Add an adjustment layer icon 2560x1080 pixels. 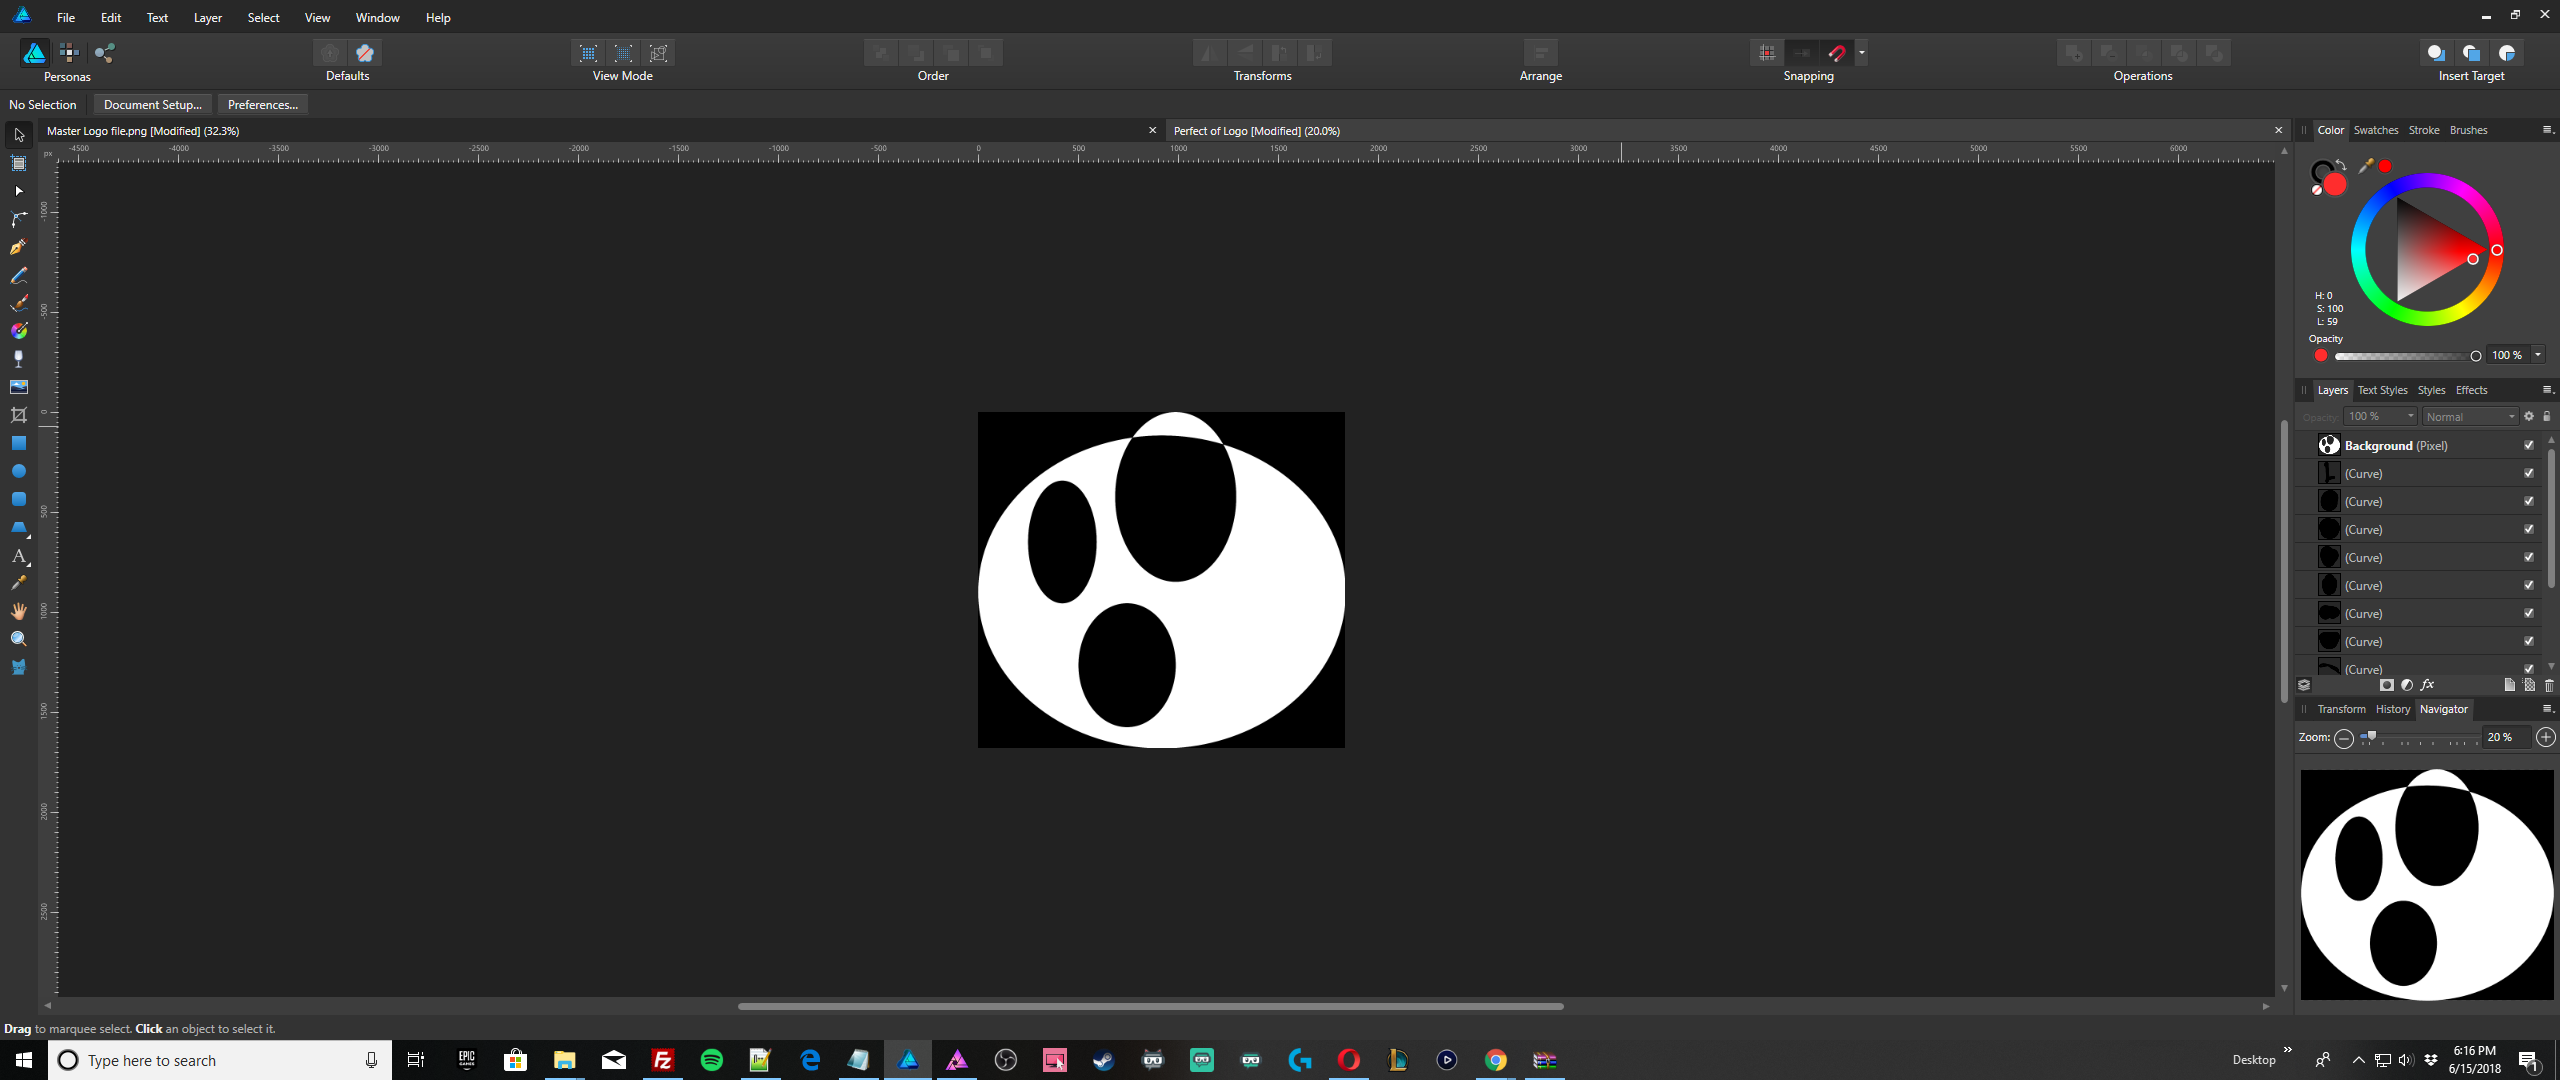pyautogui.click(x=2407, y=685)
